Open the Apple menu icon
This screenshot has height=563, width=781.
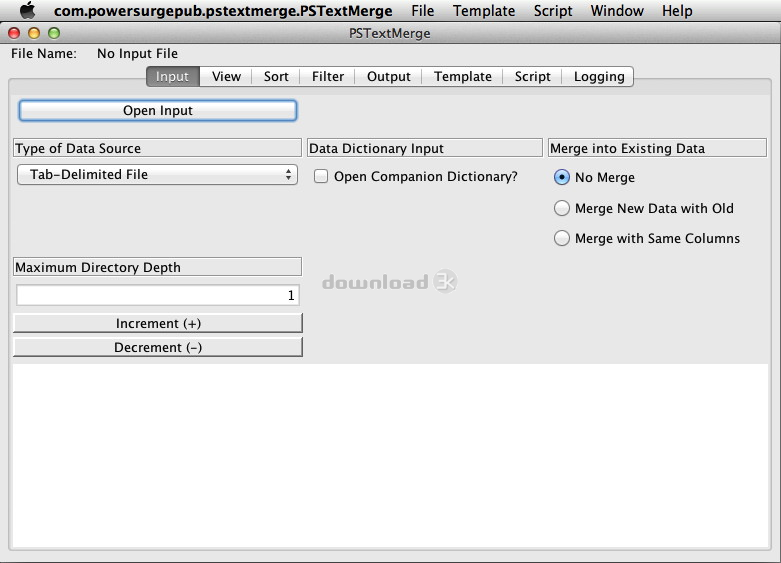[x=27, y=11]
